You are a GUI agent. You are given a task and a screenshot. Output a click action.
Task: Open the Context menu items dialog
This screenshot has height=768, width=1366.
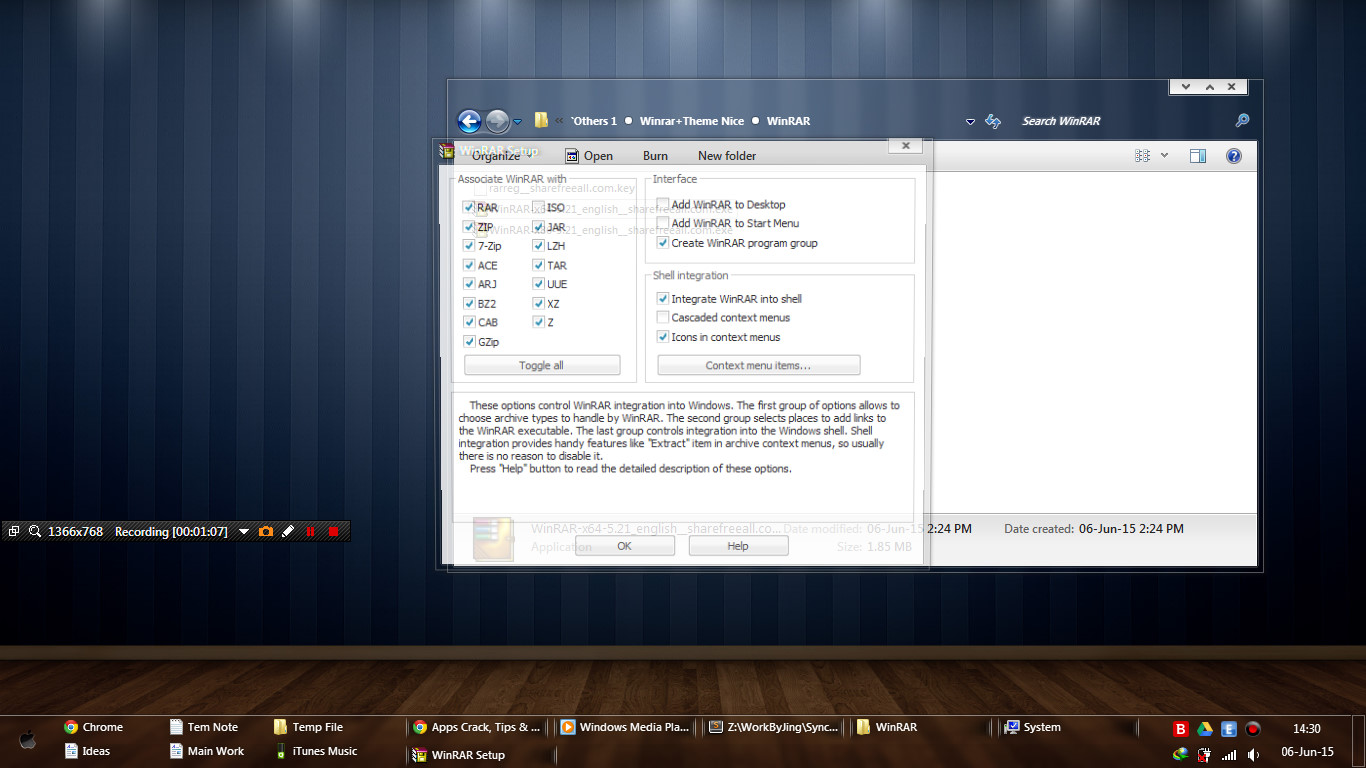[x=759, y=365]
